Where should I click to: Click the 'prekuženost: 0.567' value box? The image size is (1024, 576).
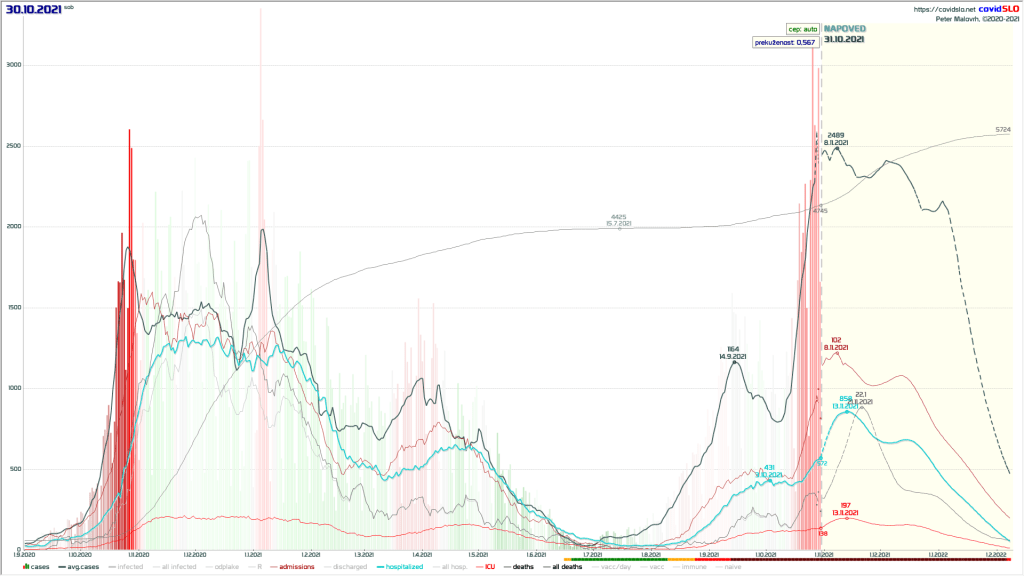[786, 42]
